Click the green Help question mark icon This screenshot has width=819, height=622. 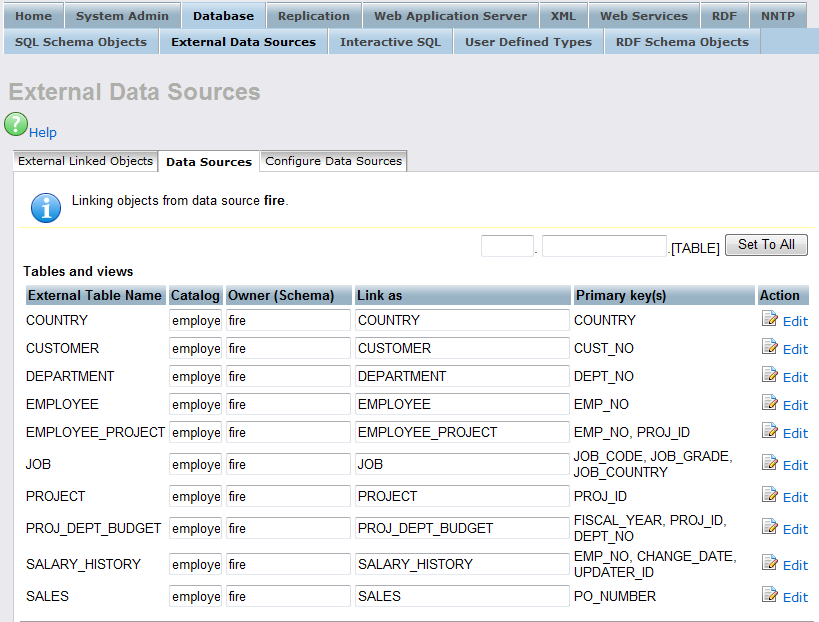tap(16, 124)
